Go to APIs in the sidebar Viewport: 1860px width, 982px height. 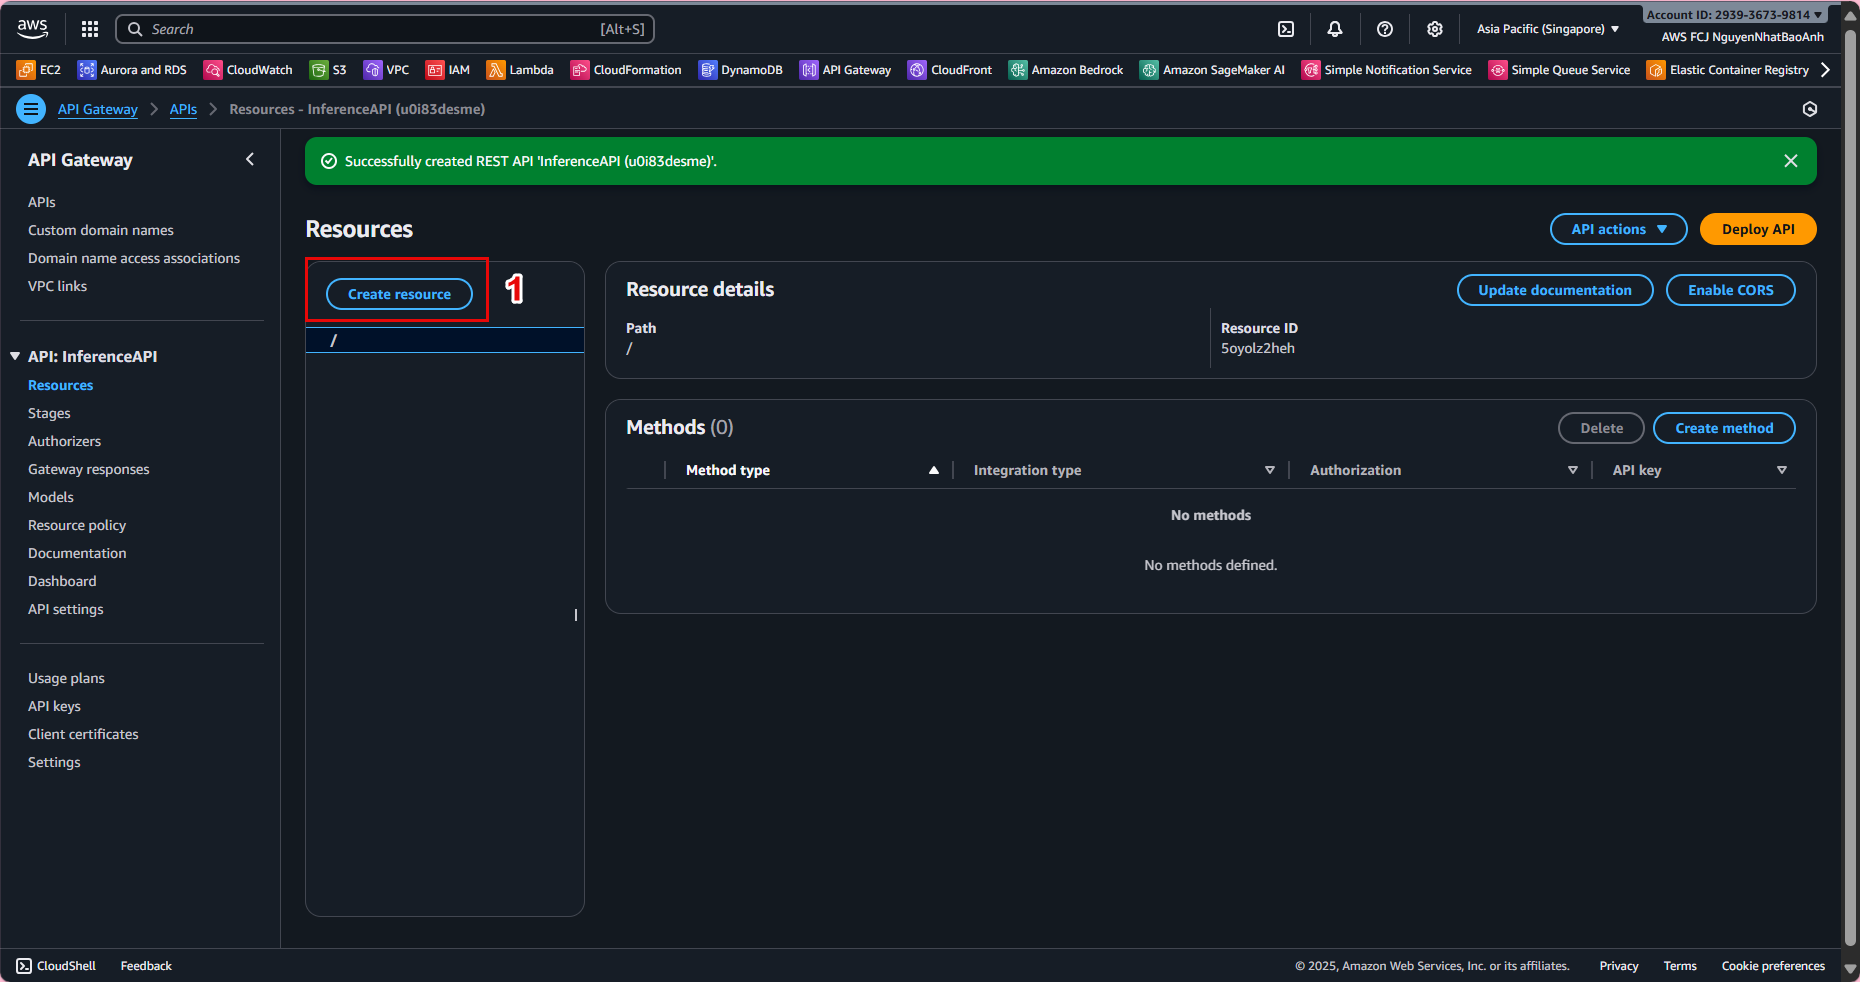[42, 202]
